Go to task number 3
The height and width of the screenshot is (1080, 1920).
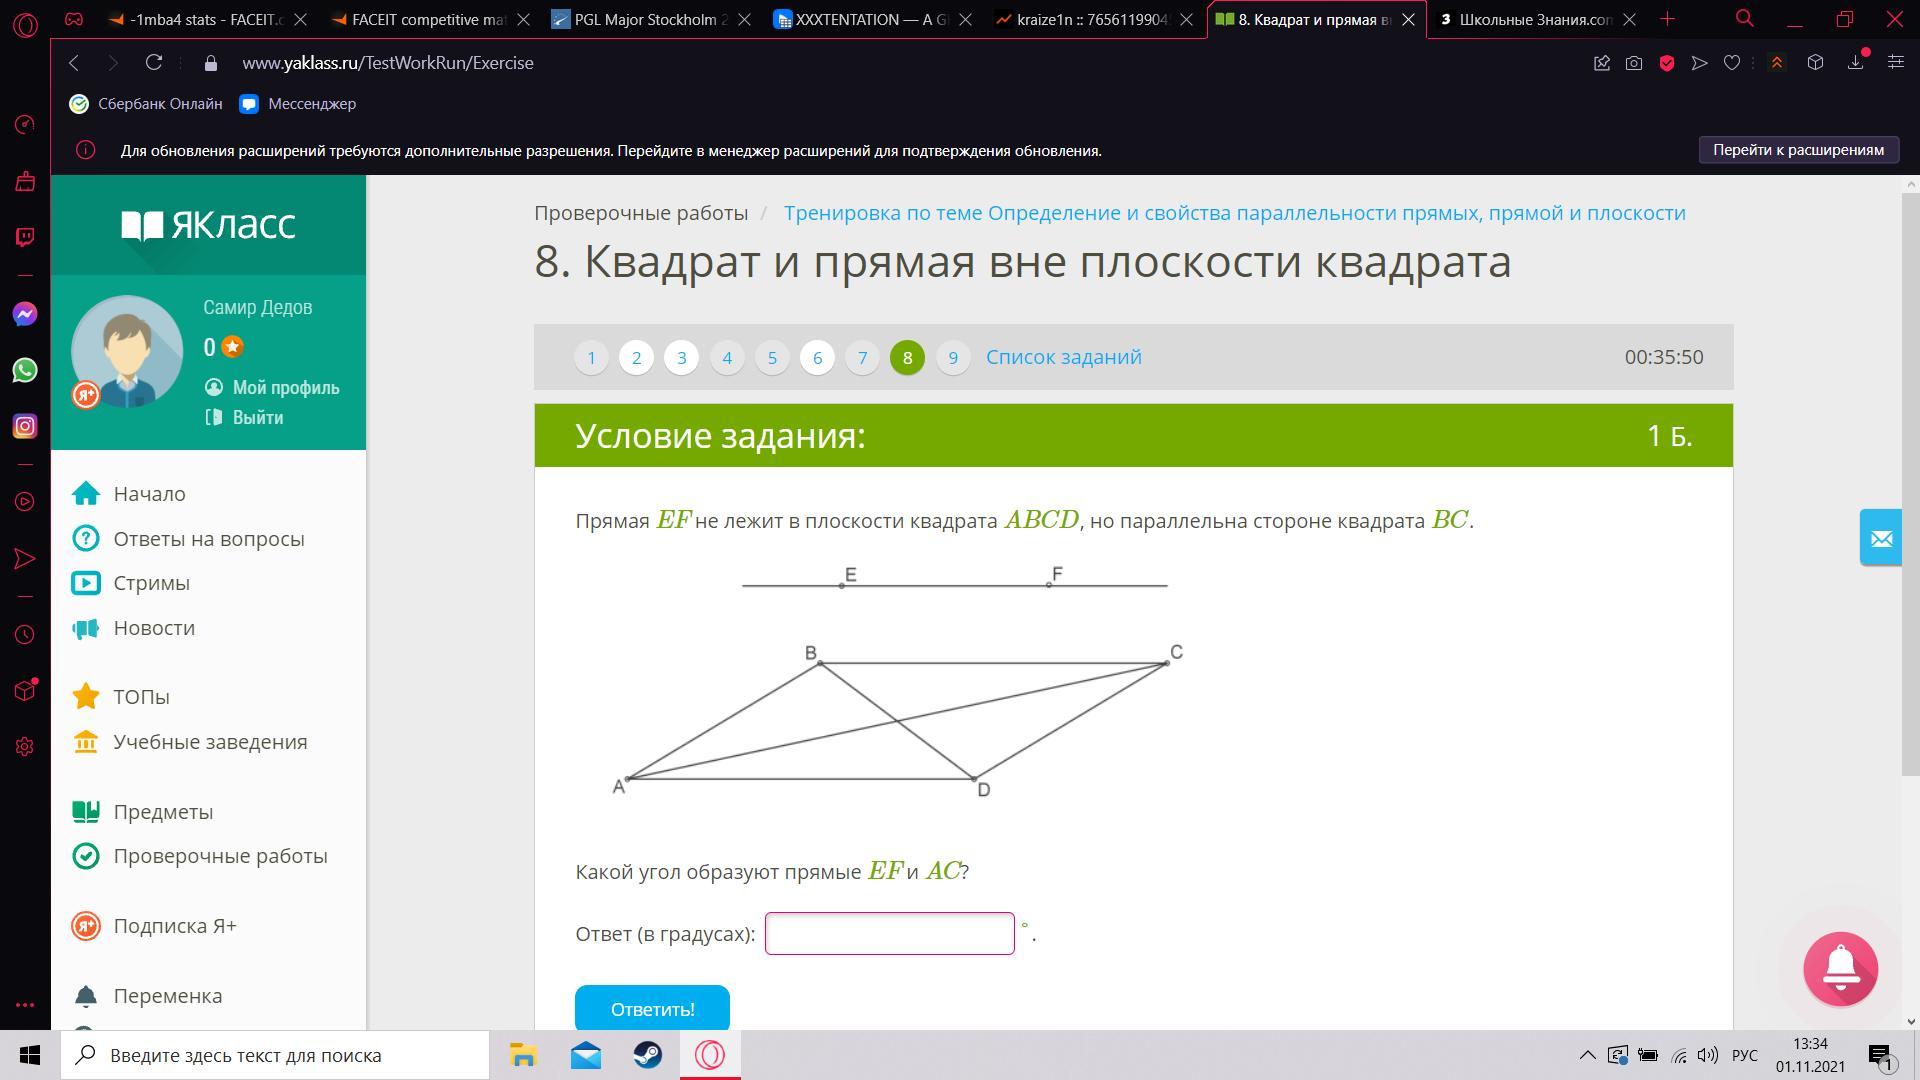tap(682, 357)
